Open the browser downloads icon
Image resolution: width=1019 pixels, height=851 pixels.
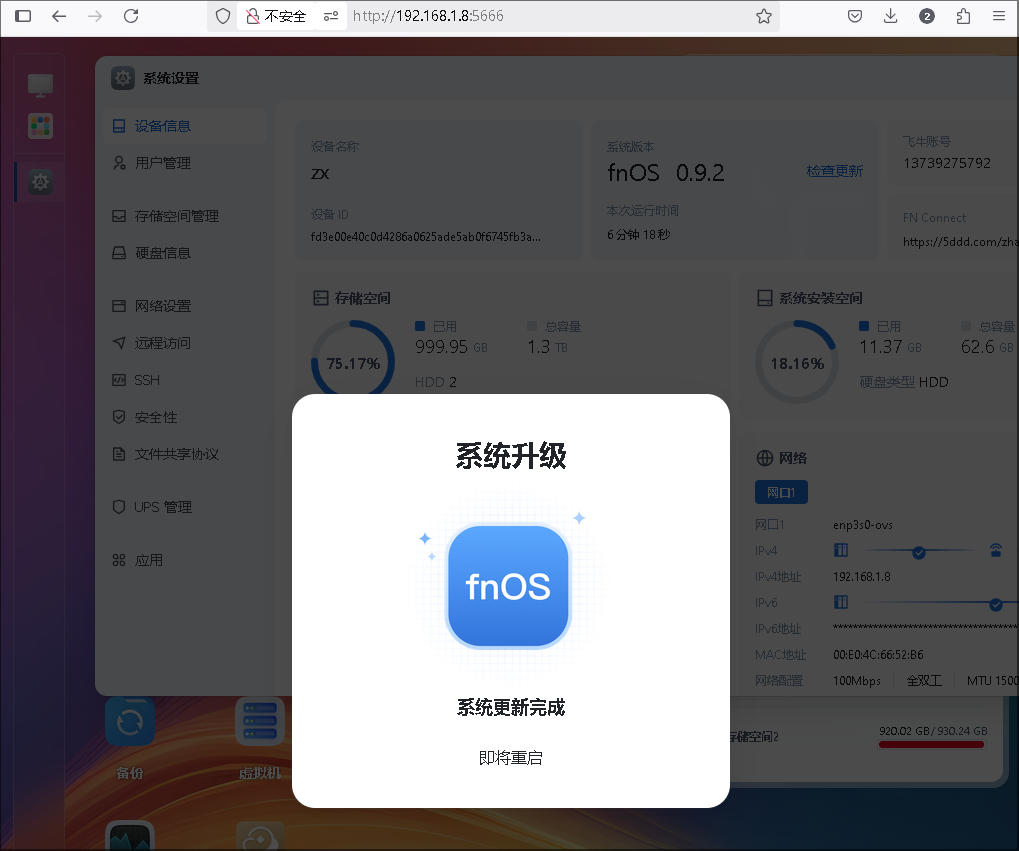890,16
